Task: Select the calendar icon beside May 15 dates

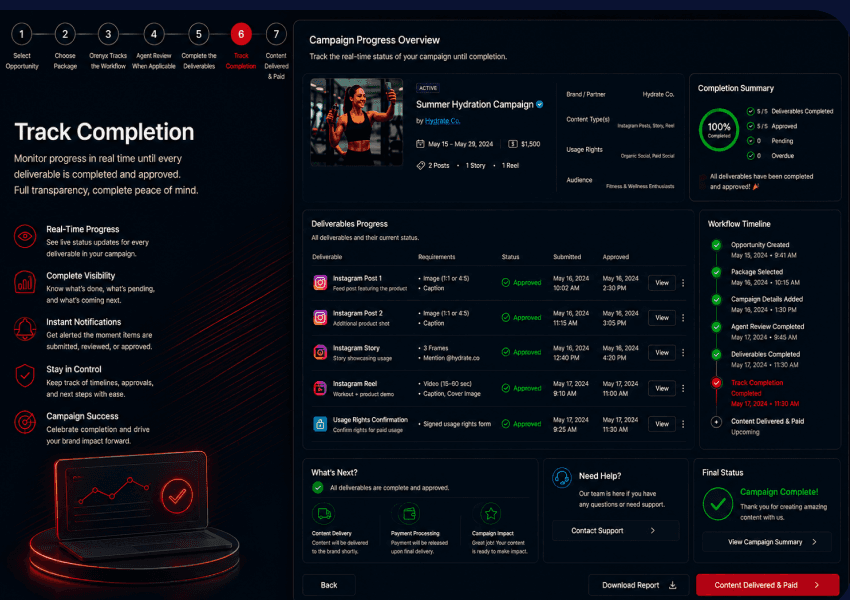Action: pyautogui.click(x=420, y=144)
